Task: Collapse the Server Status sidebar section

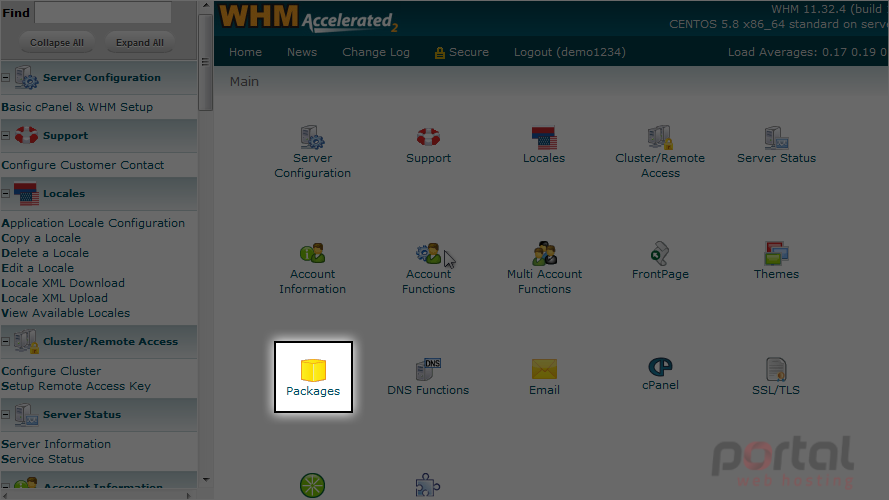Action: point(6,414)
